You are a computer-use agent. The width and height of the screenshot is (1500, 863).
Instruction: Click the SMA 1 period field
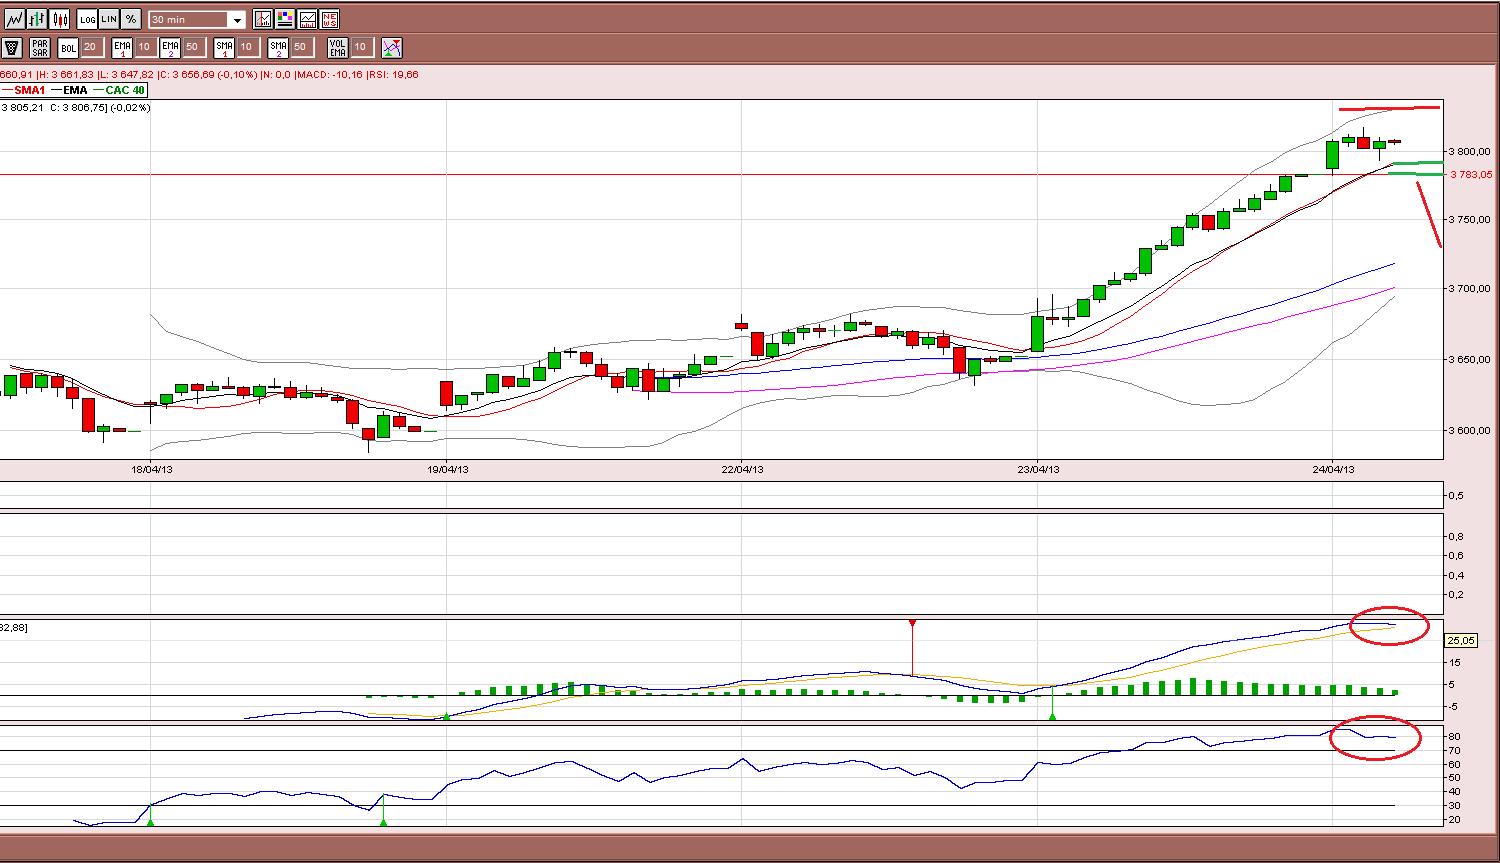pos(247,47)
